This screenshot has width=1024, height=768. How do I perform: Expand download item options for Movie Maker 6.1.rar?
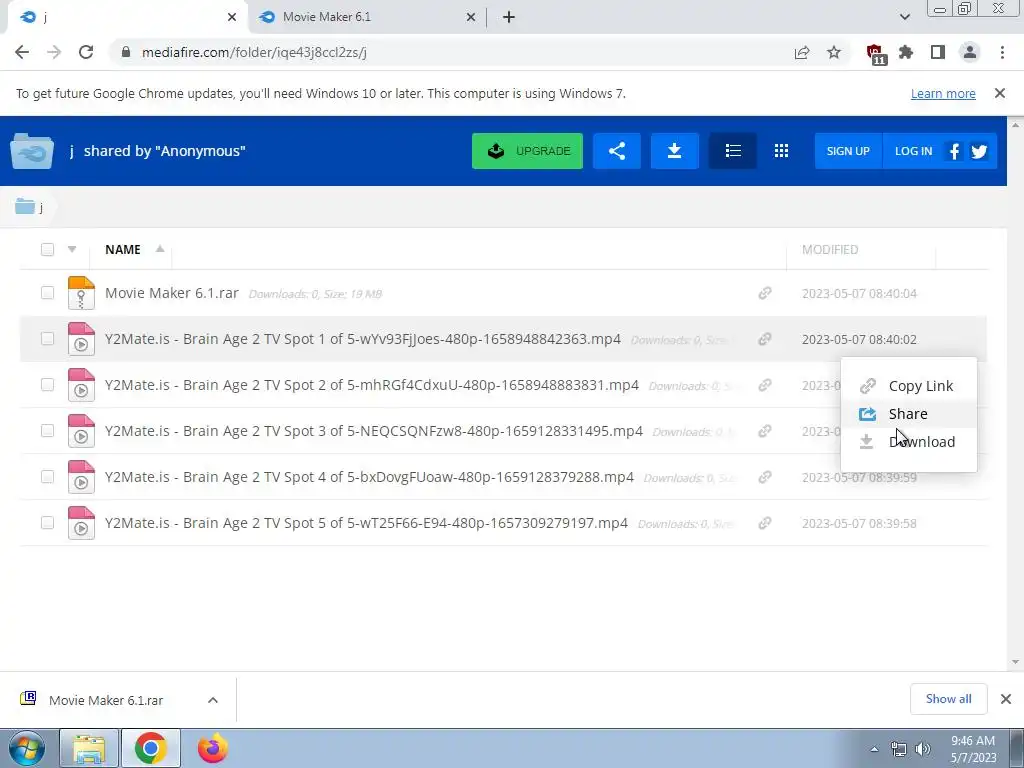213,700
